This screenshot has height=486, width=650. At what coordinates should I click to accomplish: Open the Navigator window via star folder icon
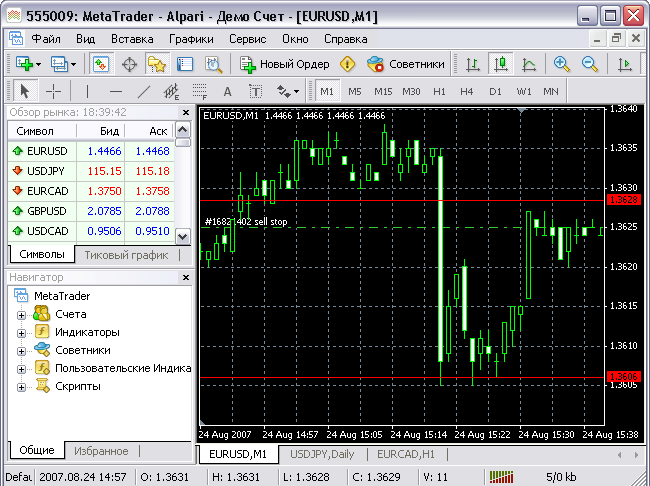click(157, 64)
